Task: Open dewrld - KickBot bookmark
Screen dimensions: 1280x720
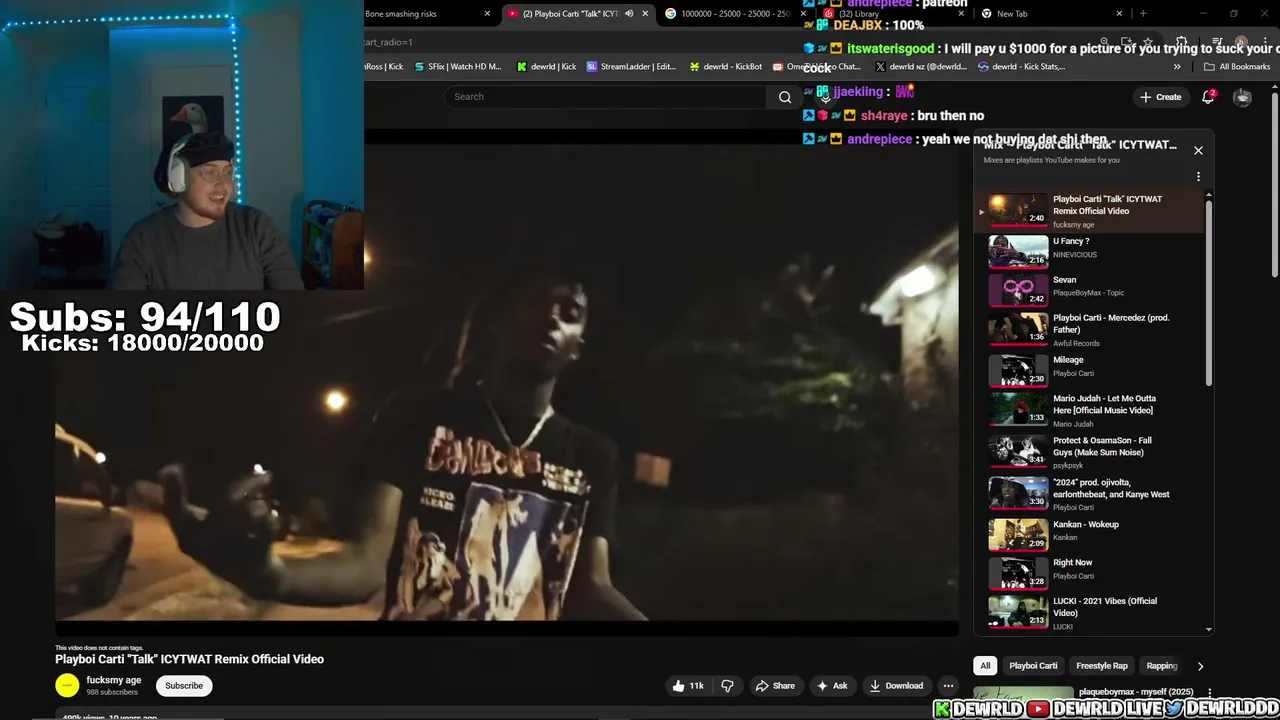Action: point(726,67)
